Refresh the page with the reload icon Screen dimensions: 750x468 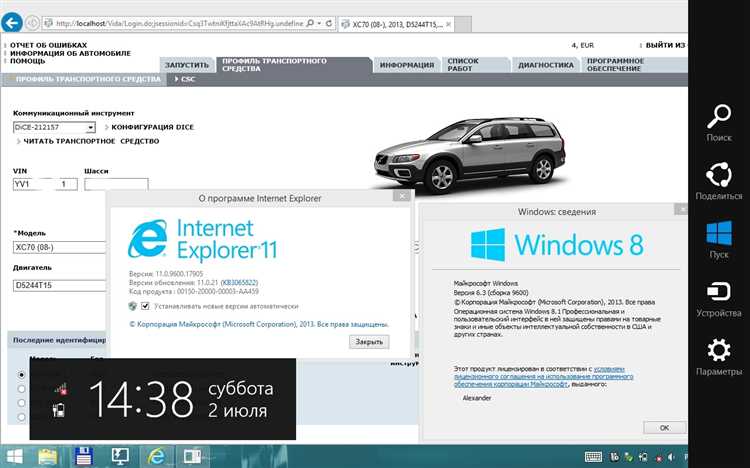coord(329,23)
